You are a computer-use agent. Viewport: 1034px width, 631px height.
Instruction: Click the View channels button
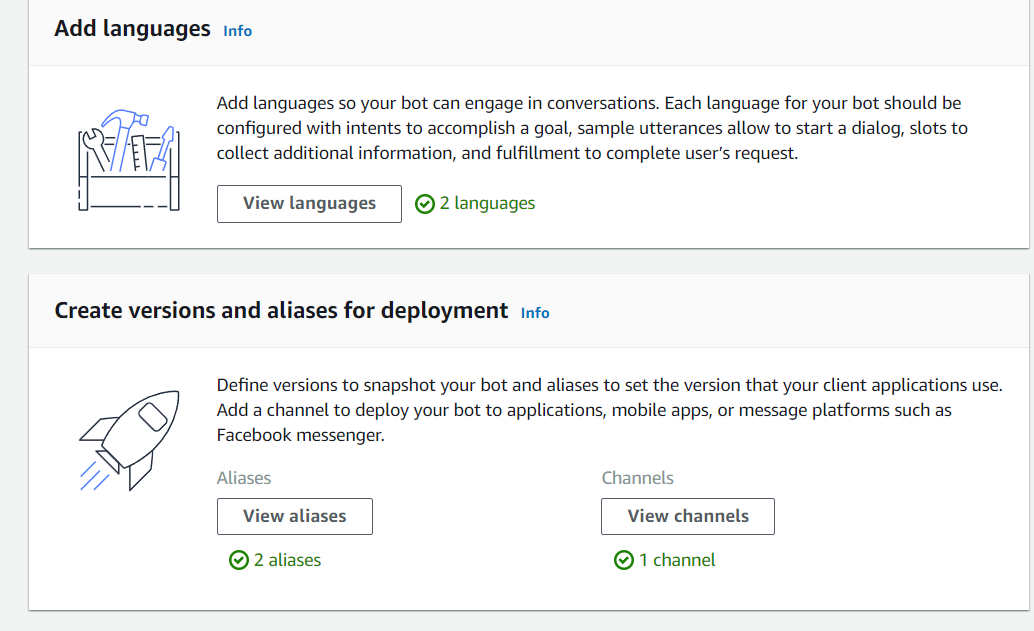click(687, 516)
